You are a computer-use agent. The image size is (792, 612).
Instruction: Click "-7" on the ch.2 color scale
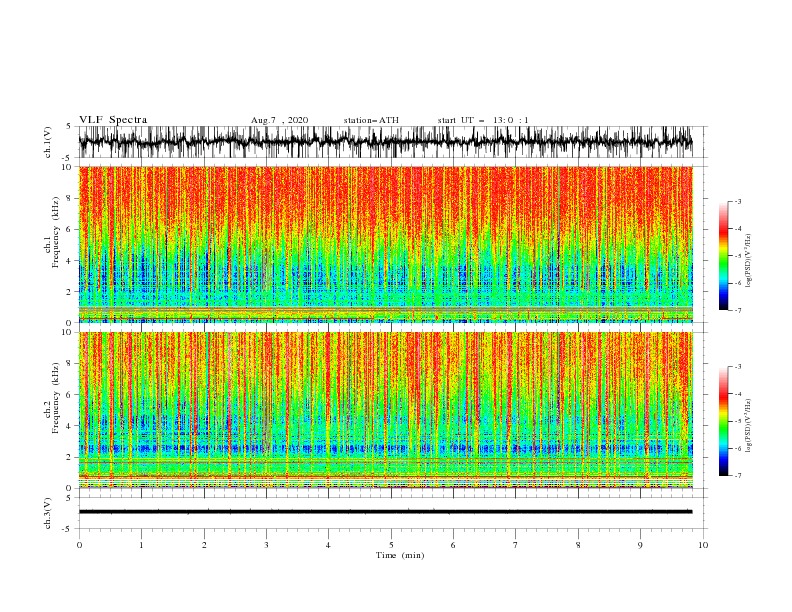(x=737, y=476)
